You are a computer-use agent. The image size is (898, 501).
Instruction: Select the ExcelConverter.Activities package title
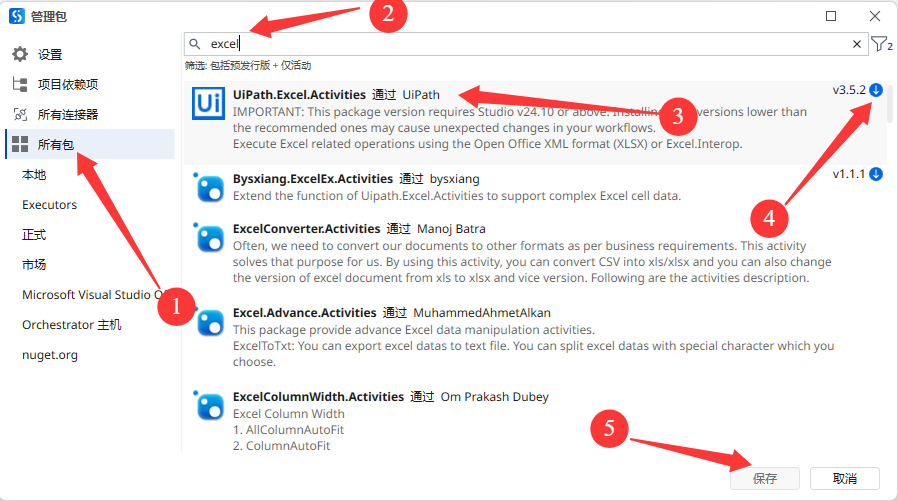tap(306, 228)
